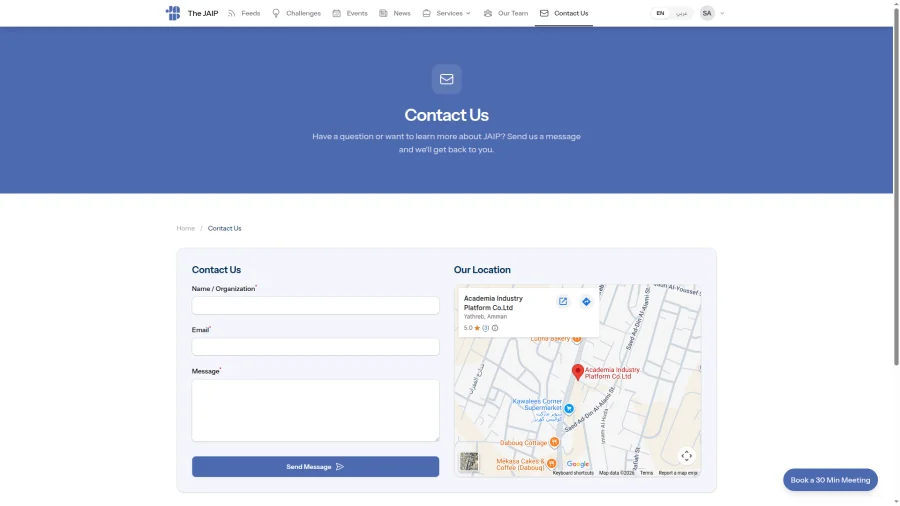Click the Send Message button

pyautogui.click(x=315, y=466)
